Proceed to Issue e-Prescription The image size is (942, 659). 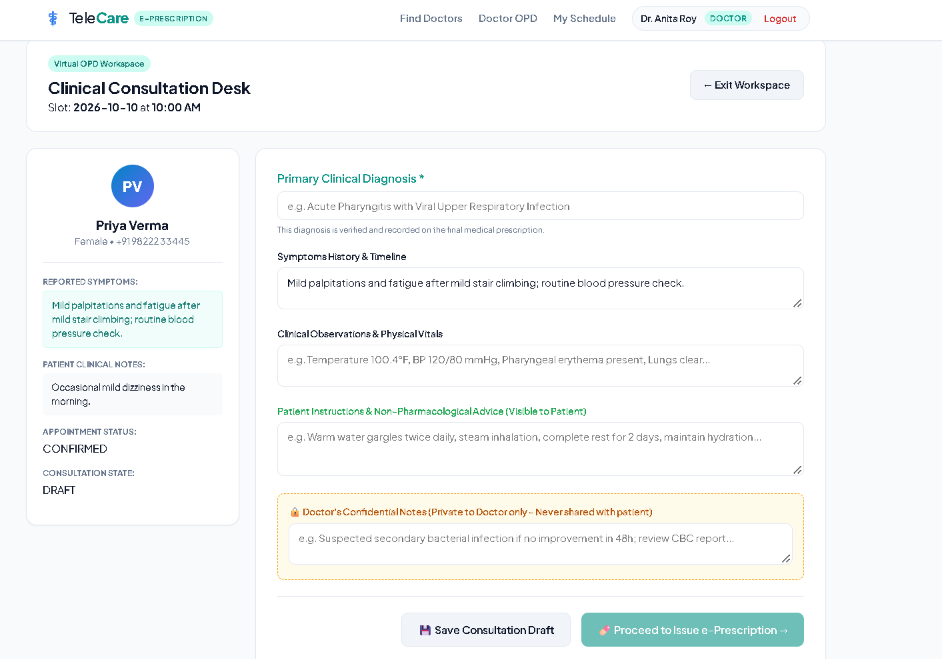pos(692,630)
